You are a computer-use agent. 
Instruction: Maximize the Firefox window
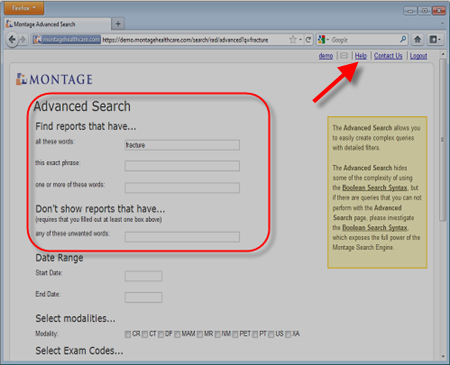tap(424, 11)
